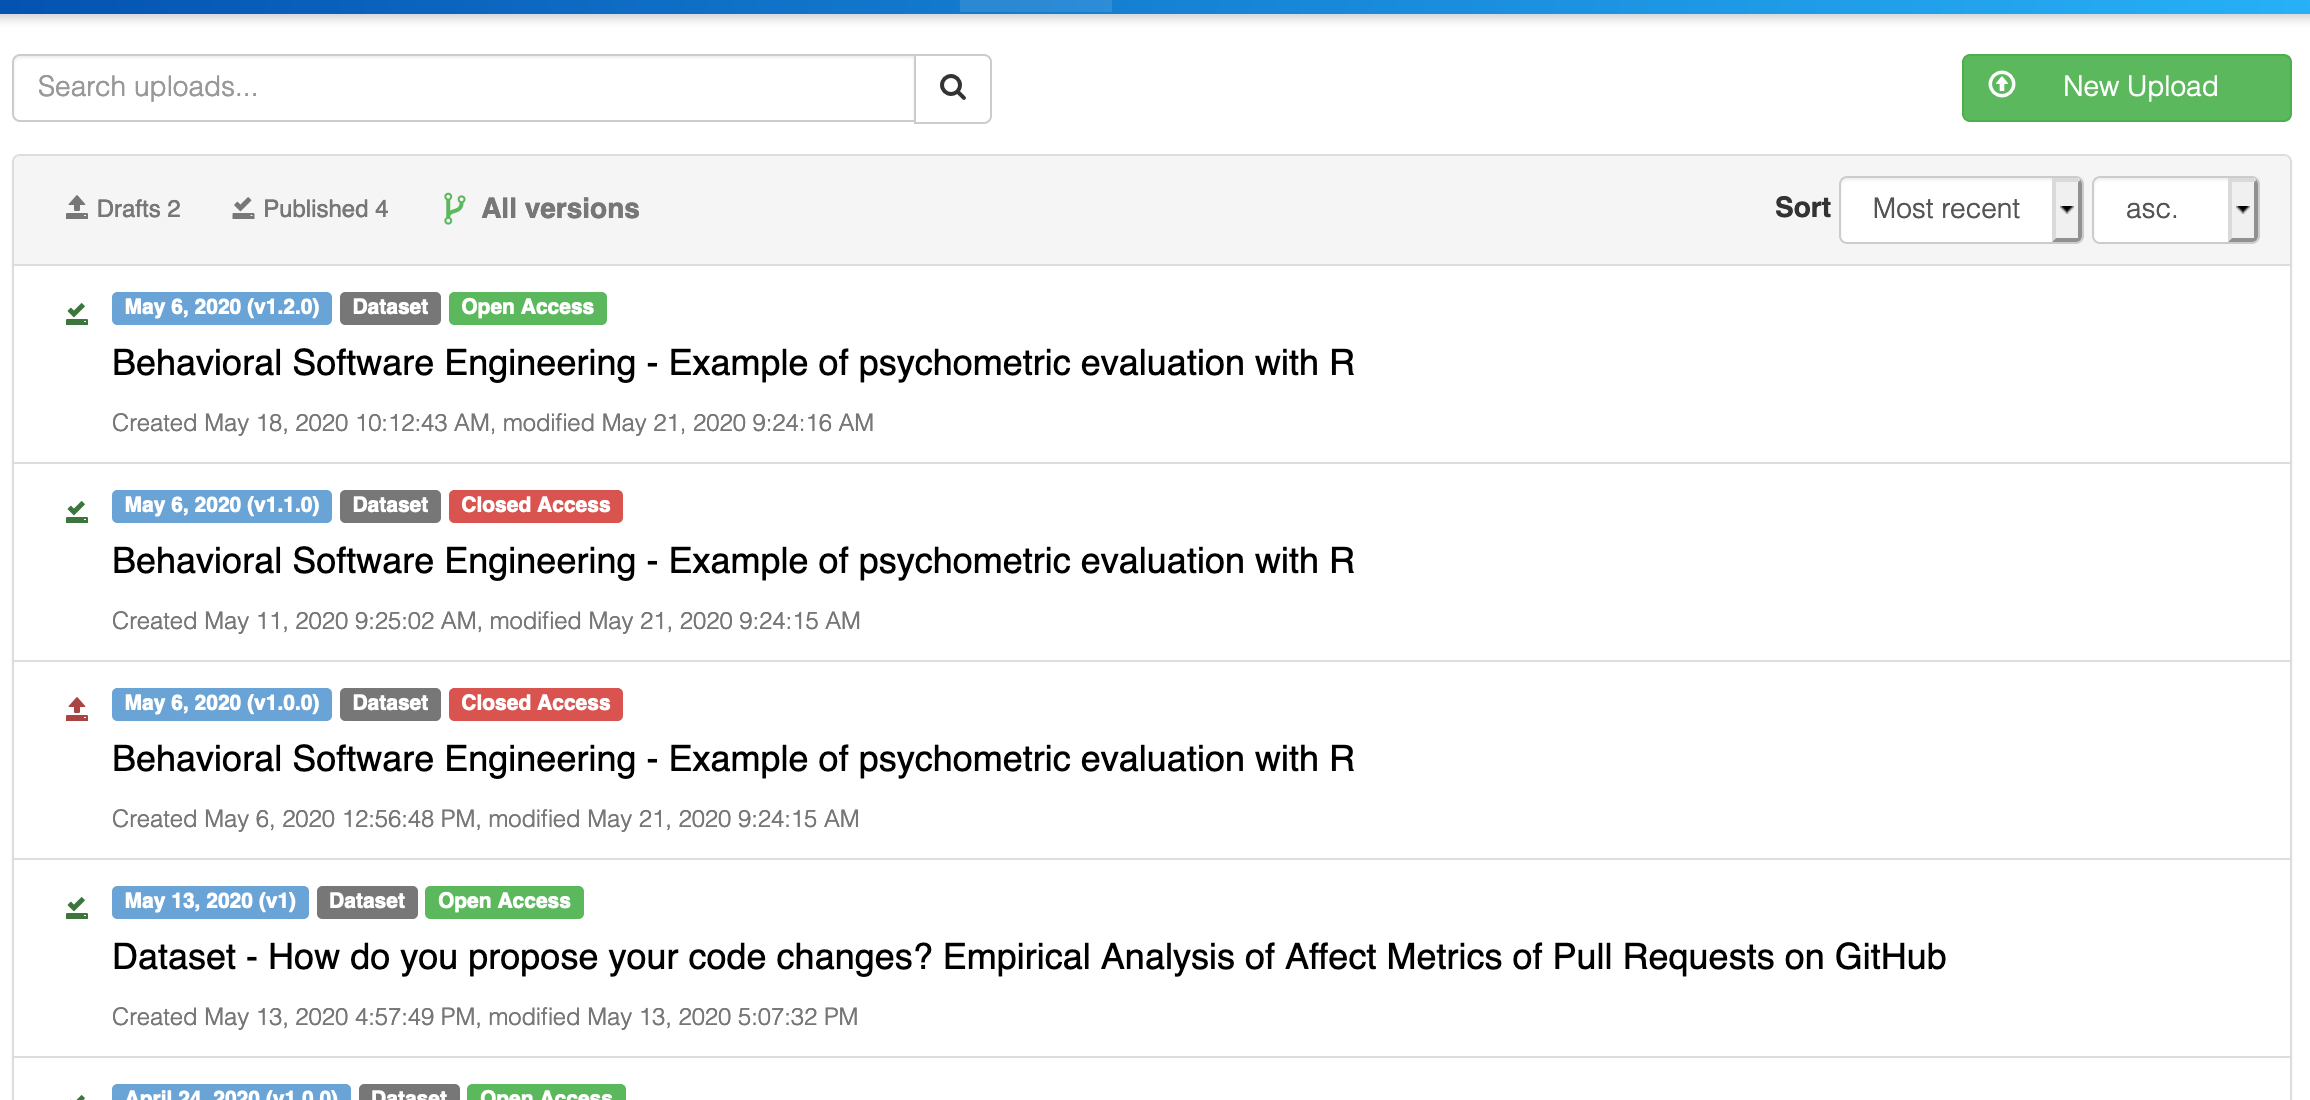Click the Dataset label on v1.2.0 row
Screen dimensions: 2310x1100
pos(390,308)
